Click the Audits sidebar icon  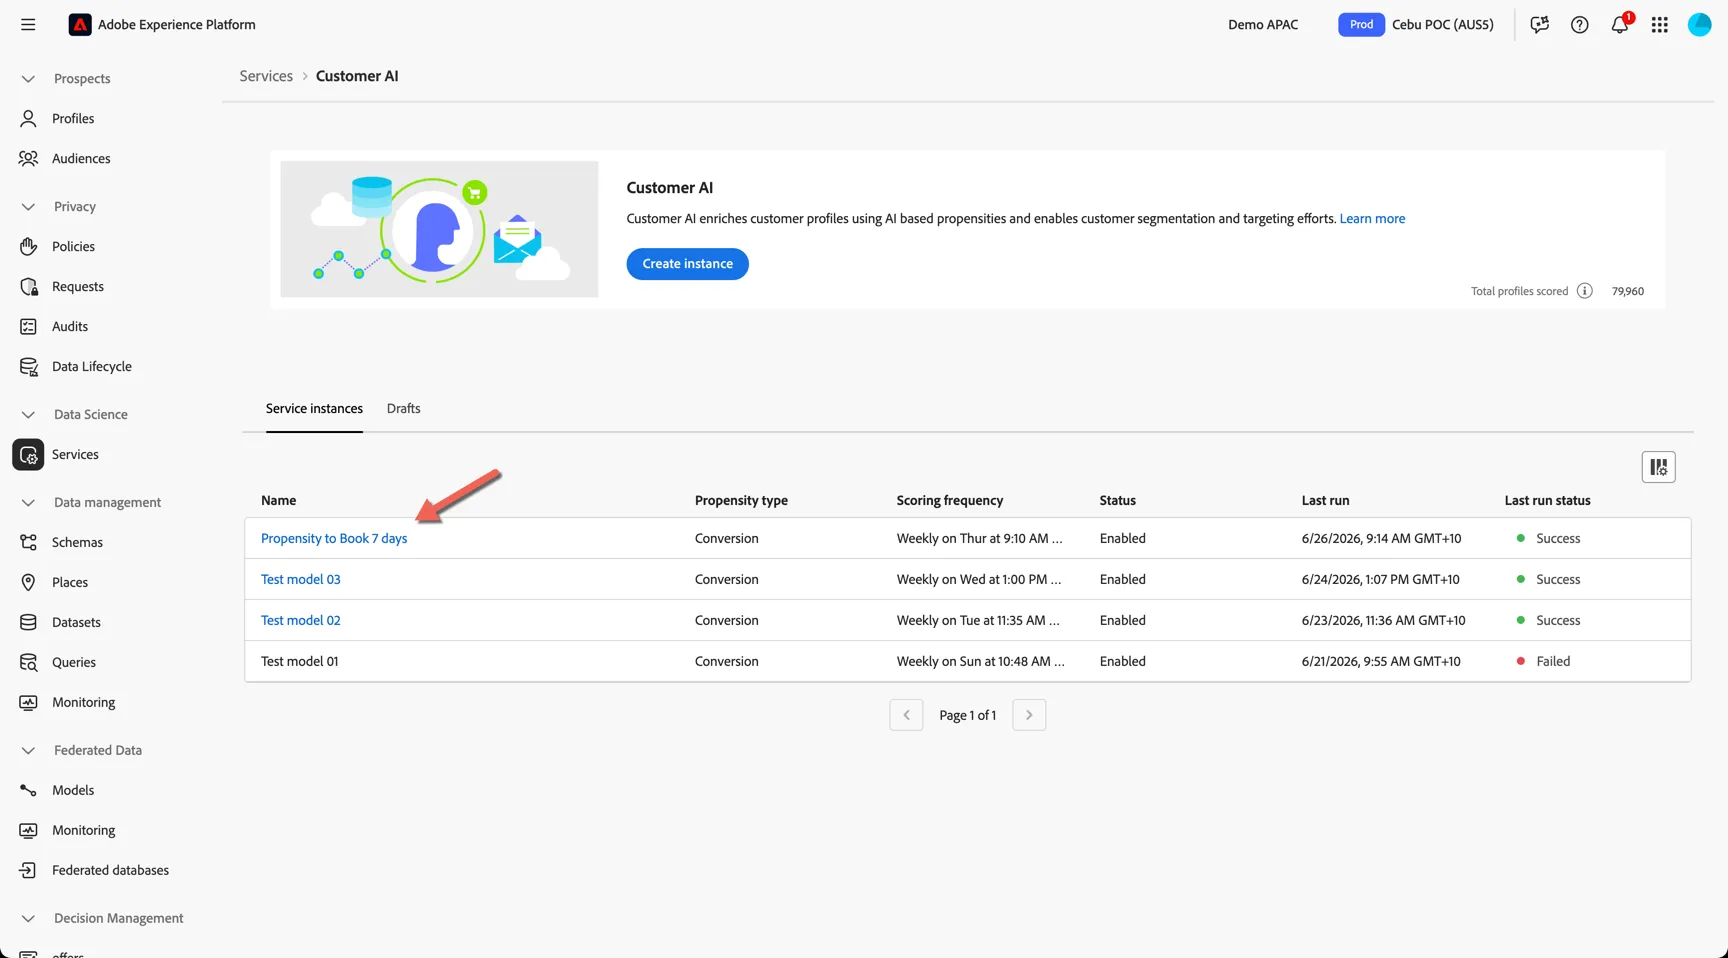[x=29, y=326]
